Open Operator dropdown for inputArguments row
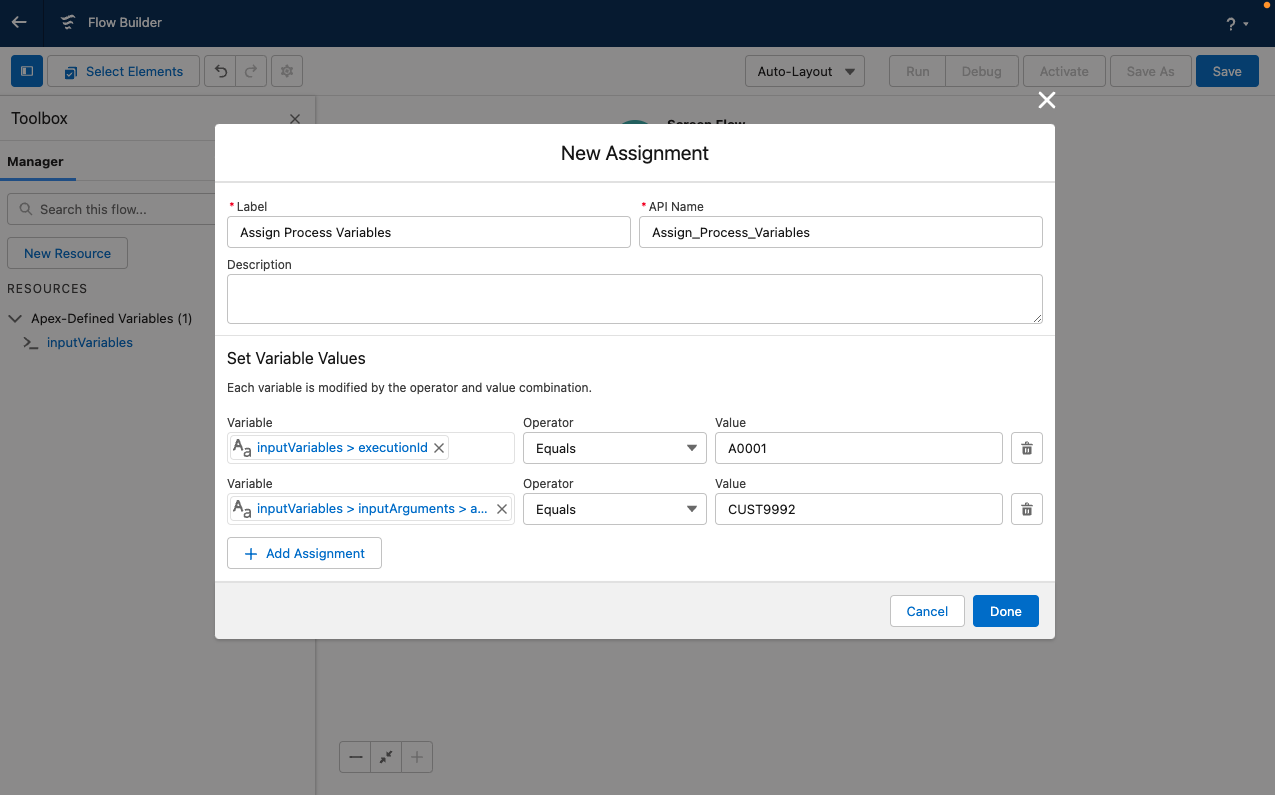Screen dimensions: 1275x795 click(x=615, y=509)
